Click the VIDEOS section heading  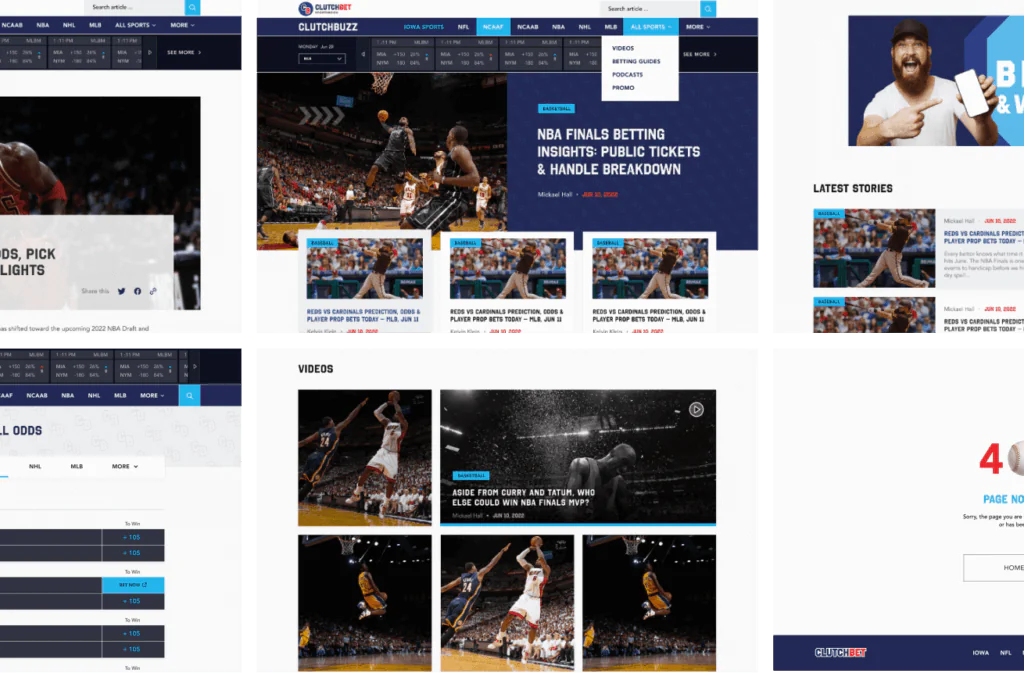click(315, 369)
